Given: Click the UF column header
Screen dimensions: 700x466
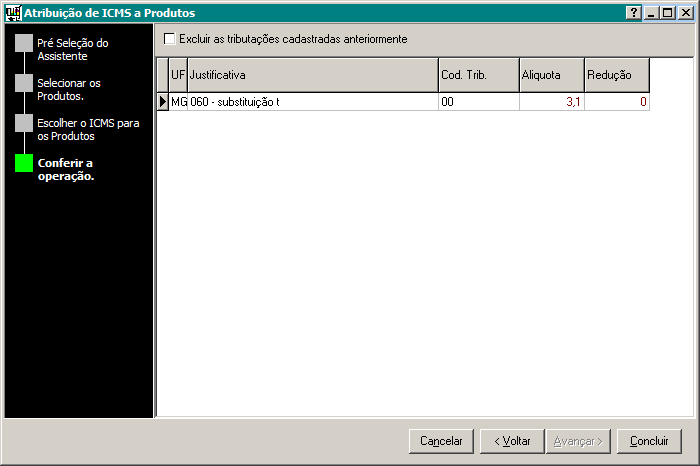Looking at the screenshot, I should 178,75.
